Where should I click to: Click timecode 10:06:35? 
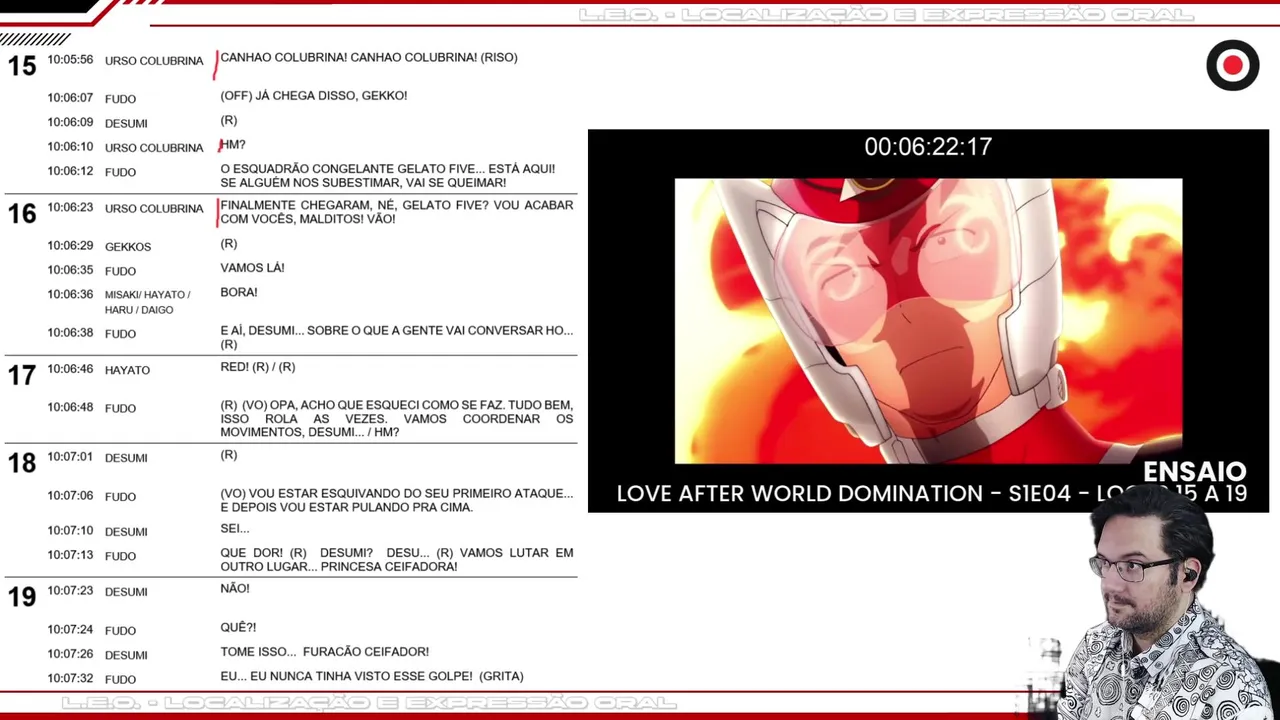click(70, 270)
